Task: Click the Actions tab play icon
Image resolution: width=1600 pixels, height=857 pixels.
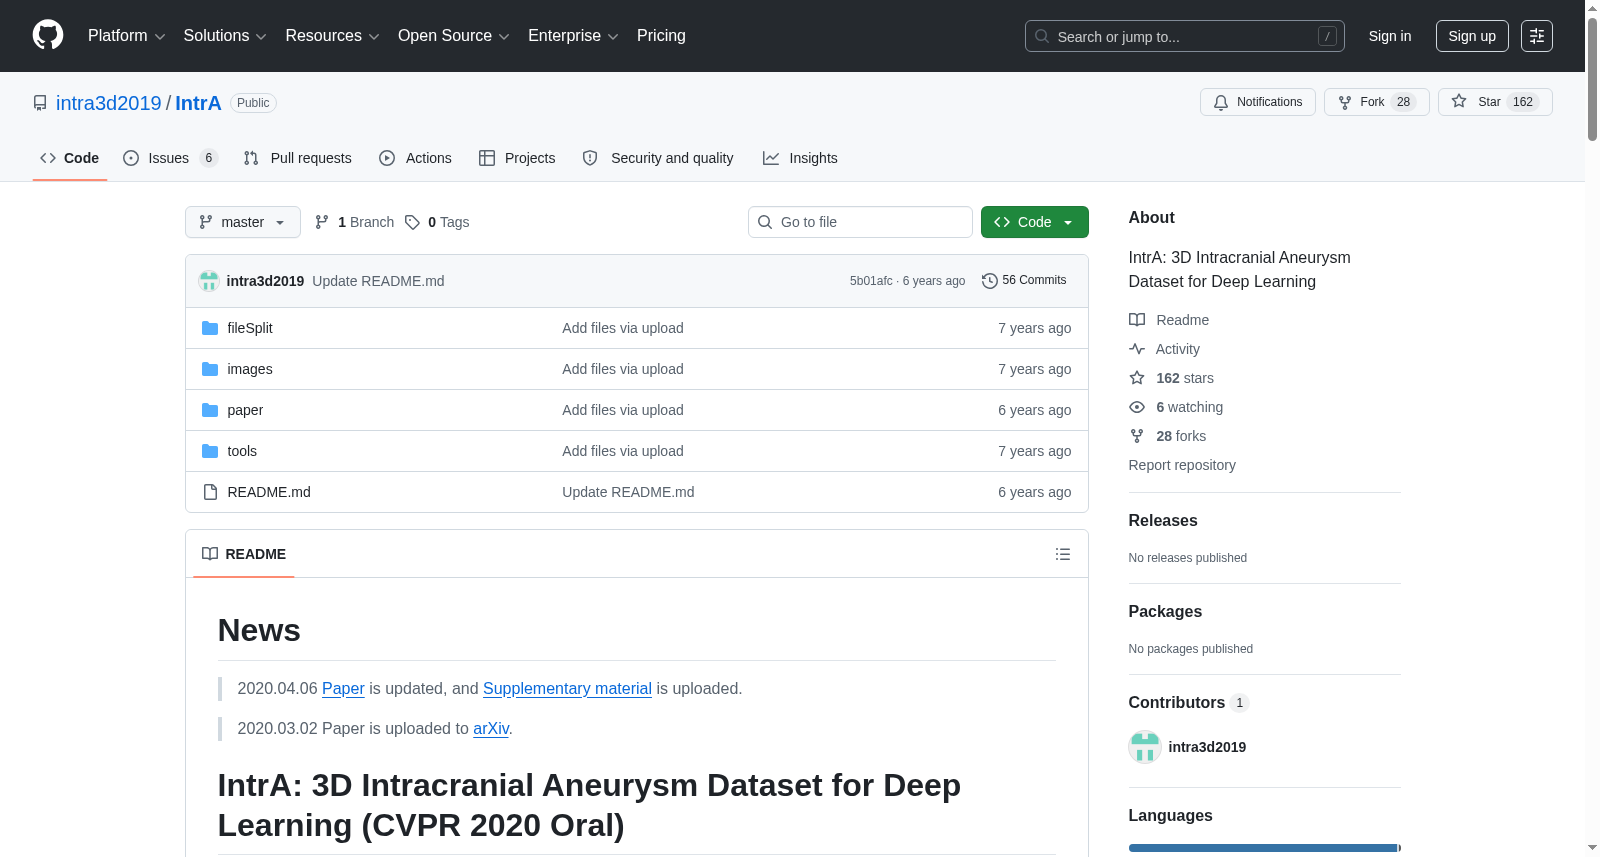Action: (387, 158)
